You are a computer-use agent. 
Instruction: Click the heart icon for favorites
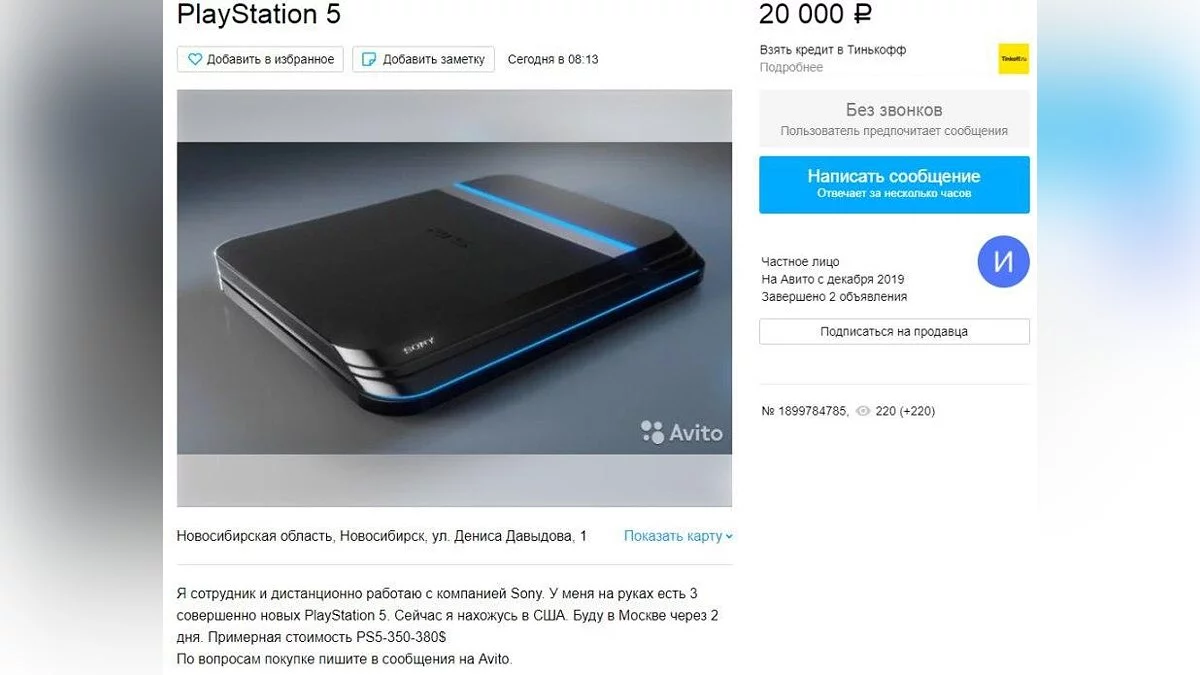coord(195,59)
